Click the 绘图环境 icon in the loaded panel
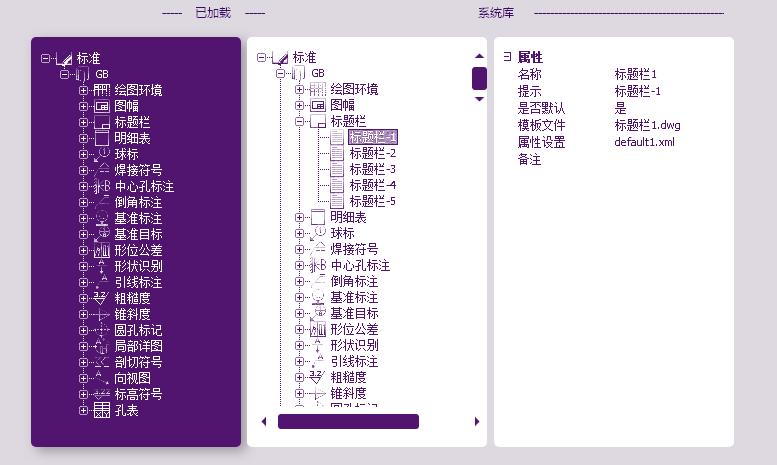 coord(102,90)
